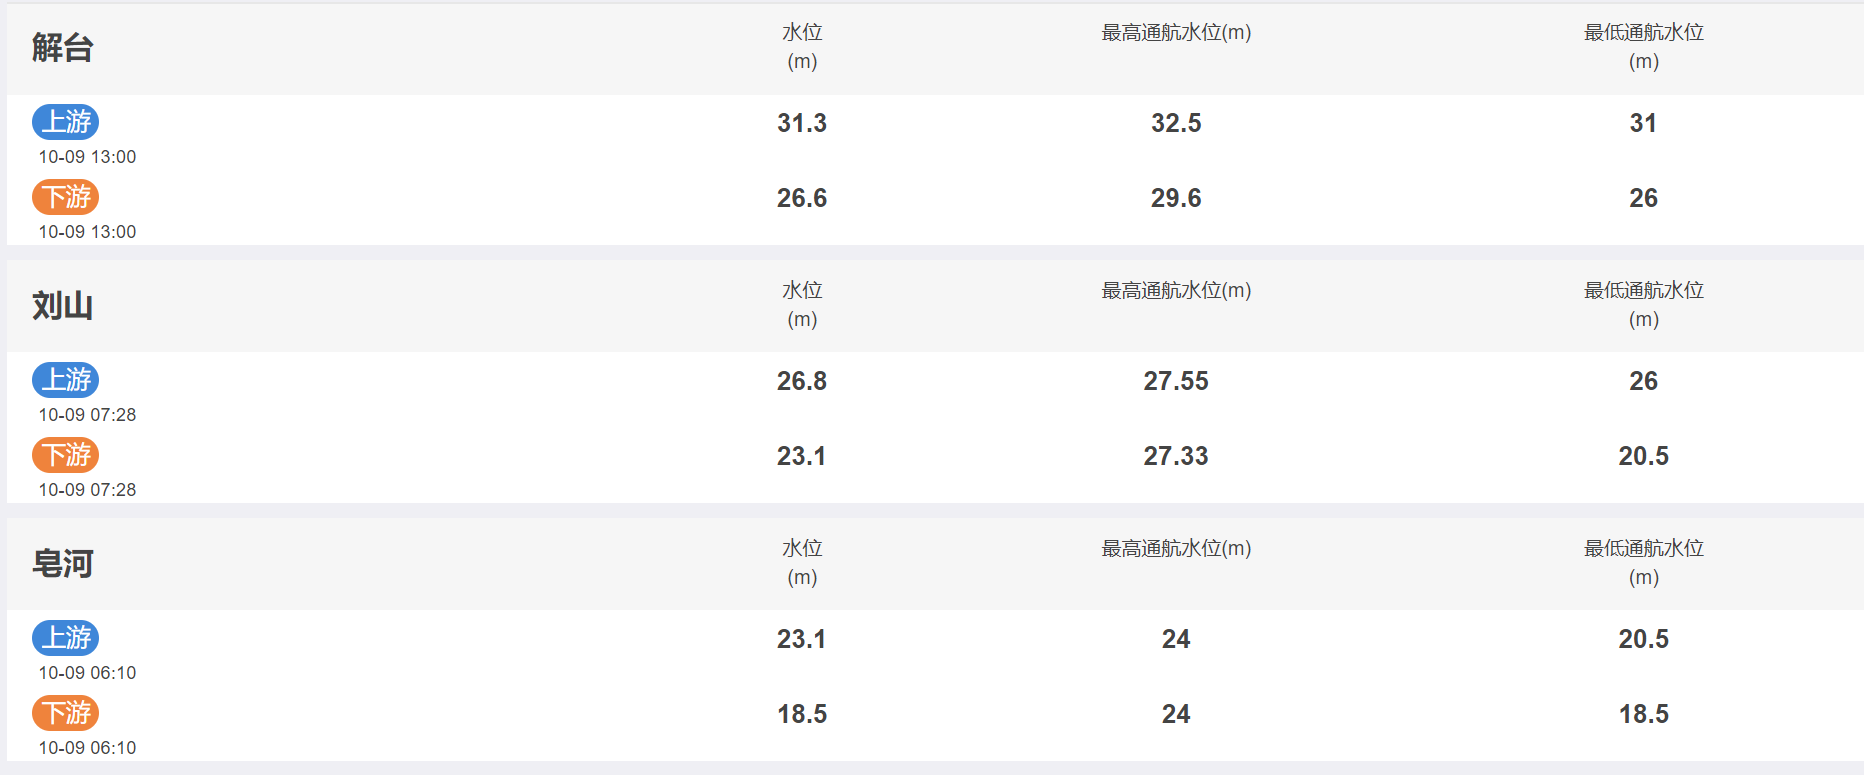Click 皂河 downstream water level 18.5

(x=802, y=714)
